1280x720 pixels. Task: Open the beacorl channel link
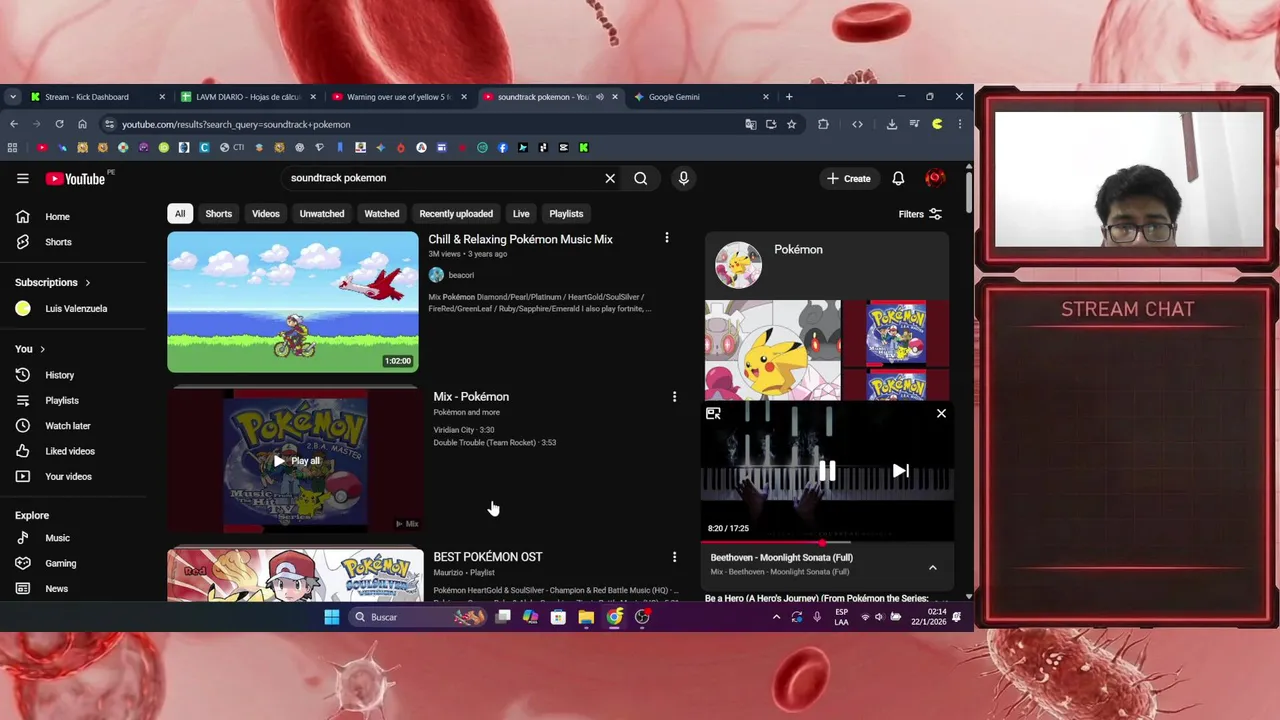coord(461,275)
